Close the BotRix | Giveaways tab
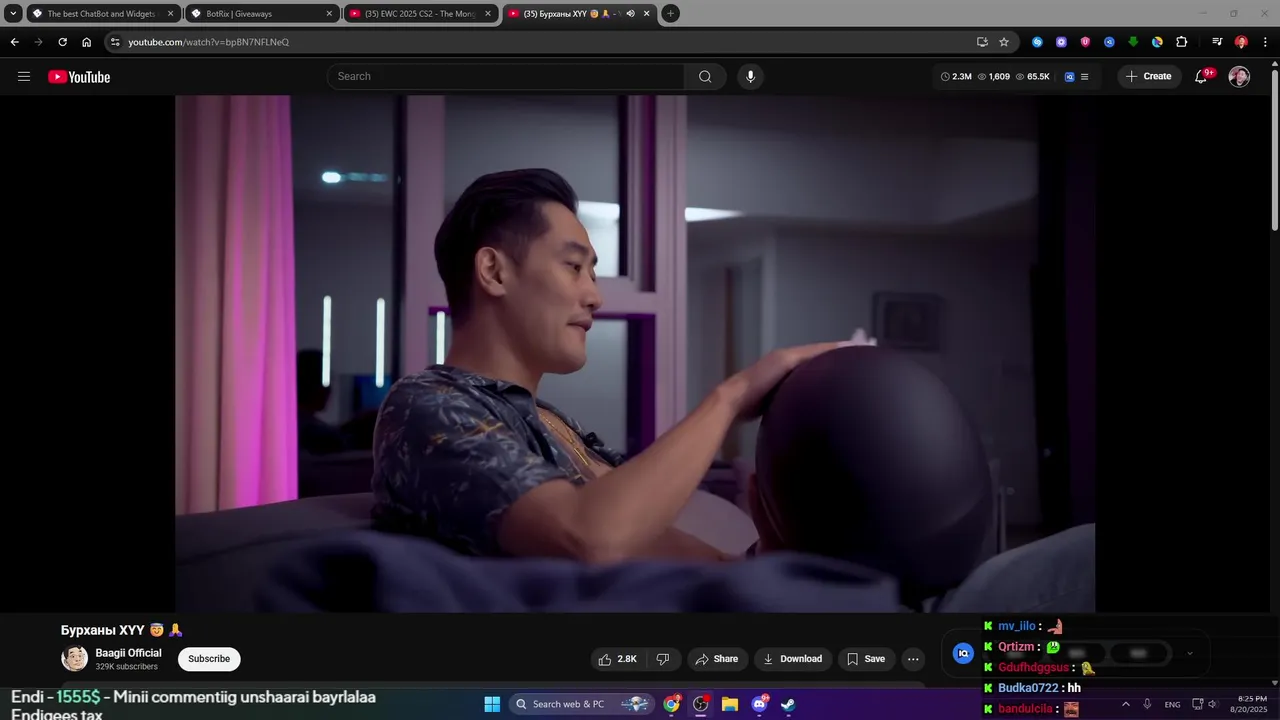The width and height of the screenshot is (1280, 720). 330,14
